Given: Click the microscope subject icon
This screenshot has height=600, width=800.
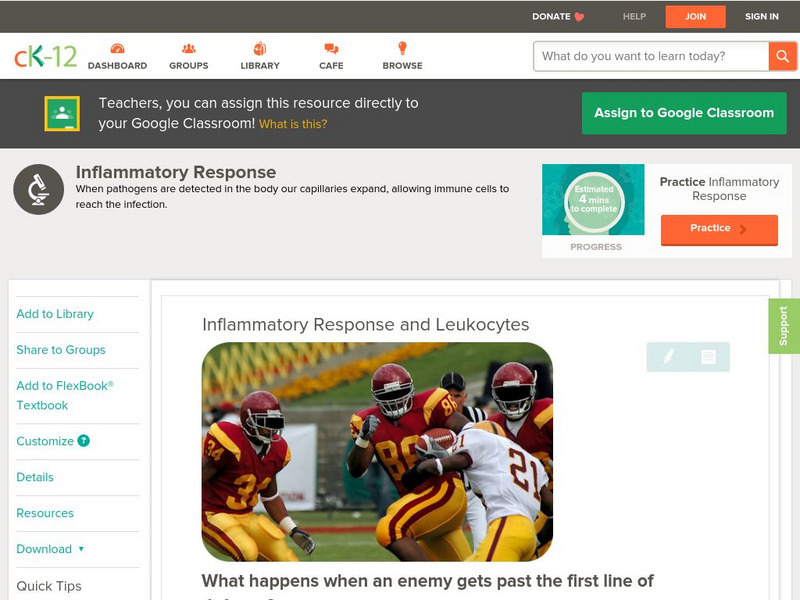Looking at the screenshot, I should click(x=38, y=189).
